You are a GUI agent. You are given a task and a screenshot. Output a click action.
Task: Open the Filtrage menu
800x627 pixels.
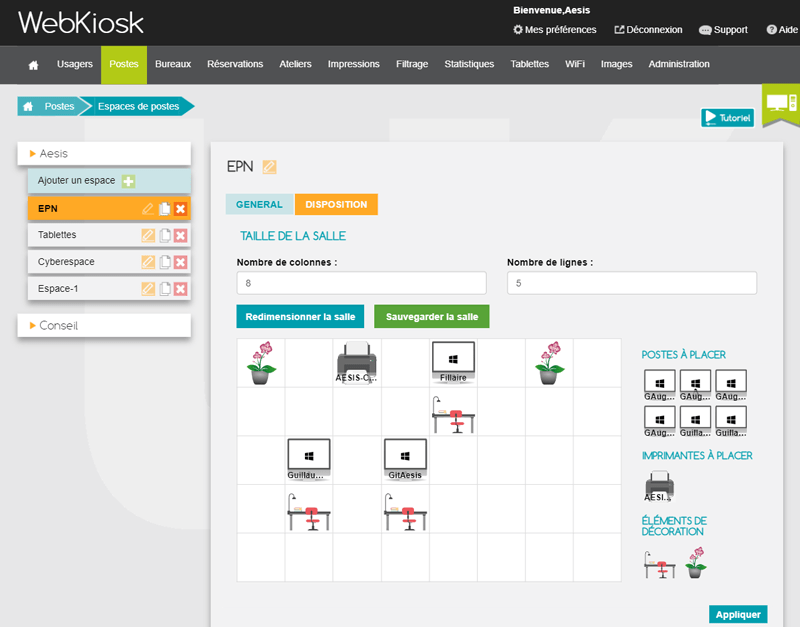tap(412, 64)
